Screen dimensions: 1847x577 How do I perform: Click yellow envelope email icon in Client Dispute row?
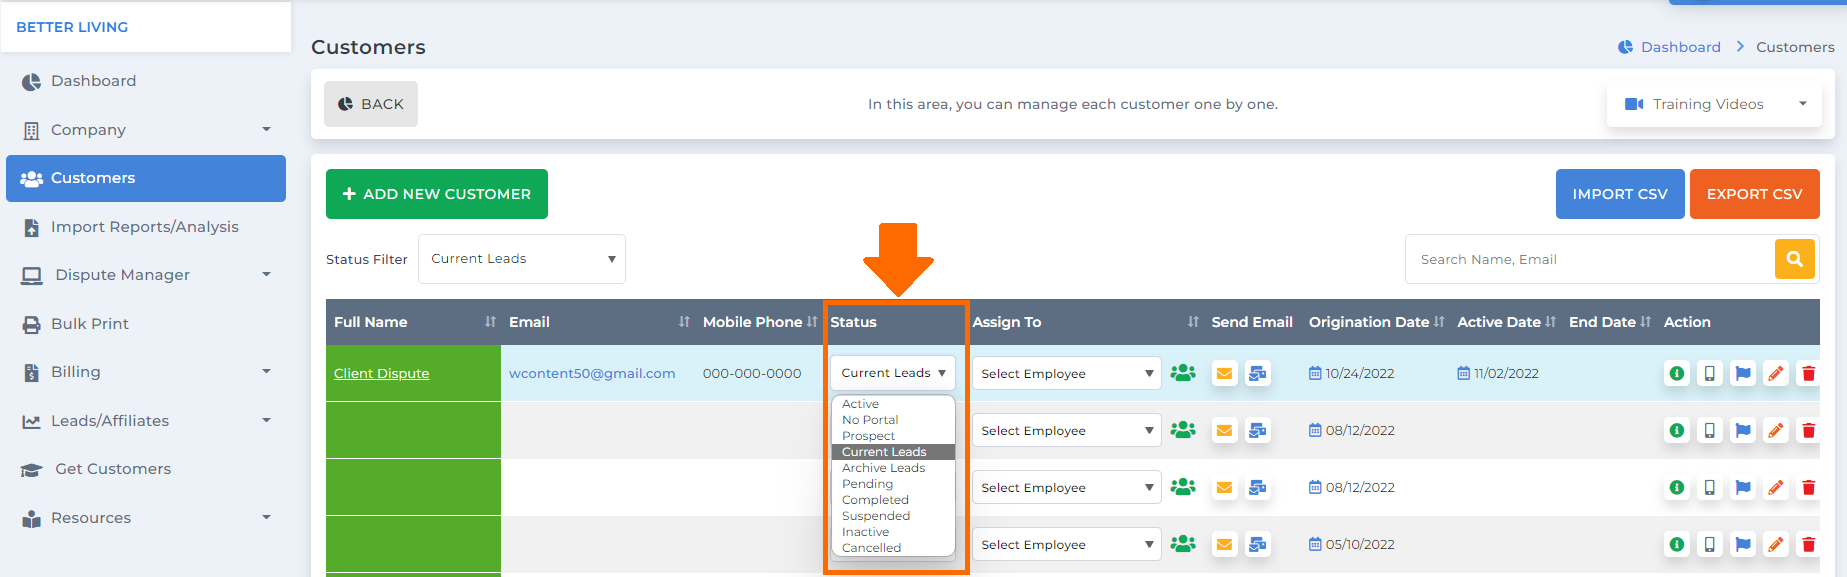pos(1224,373)
